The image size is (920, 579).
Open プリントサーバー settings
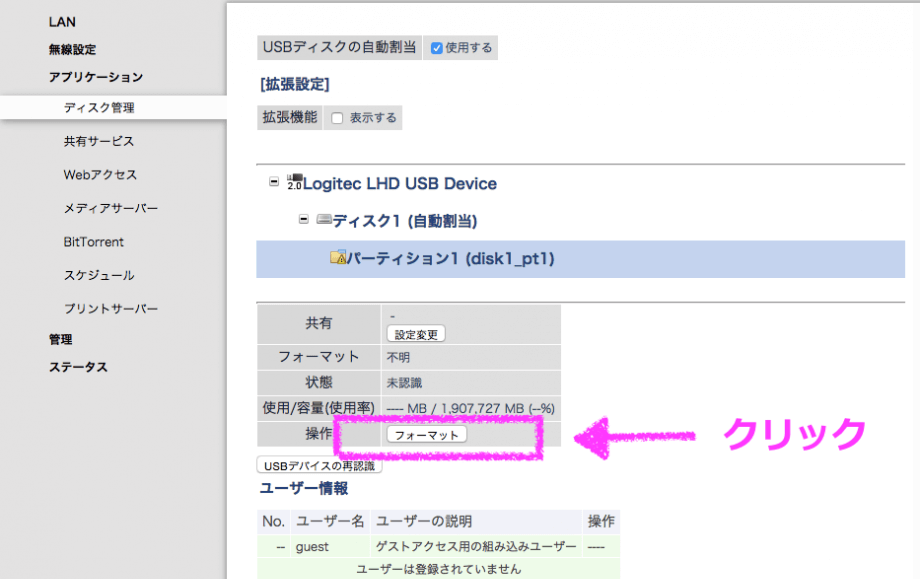110,309
